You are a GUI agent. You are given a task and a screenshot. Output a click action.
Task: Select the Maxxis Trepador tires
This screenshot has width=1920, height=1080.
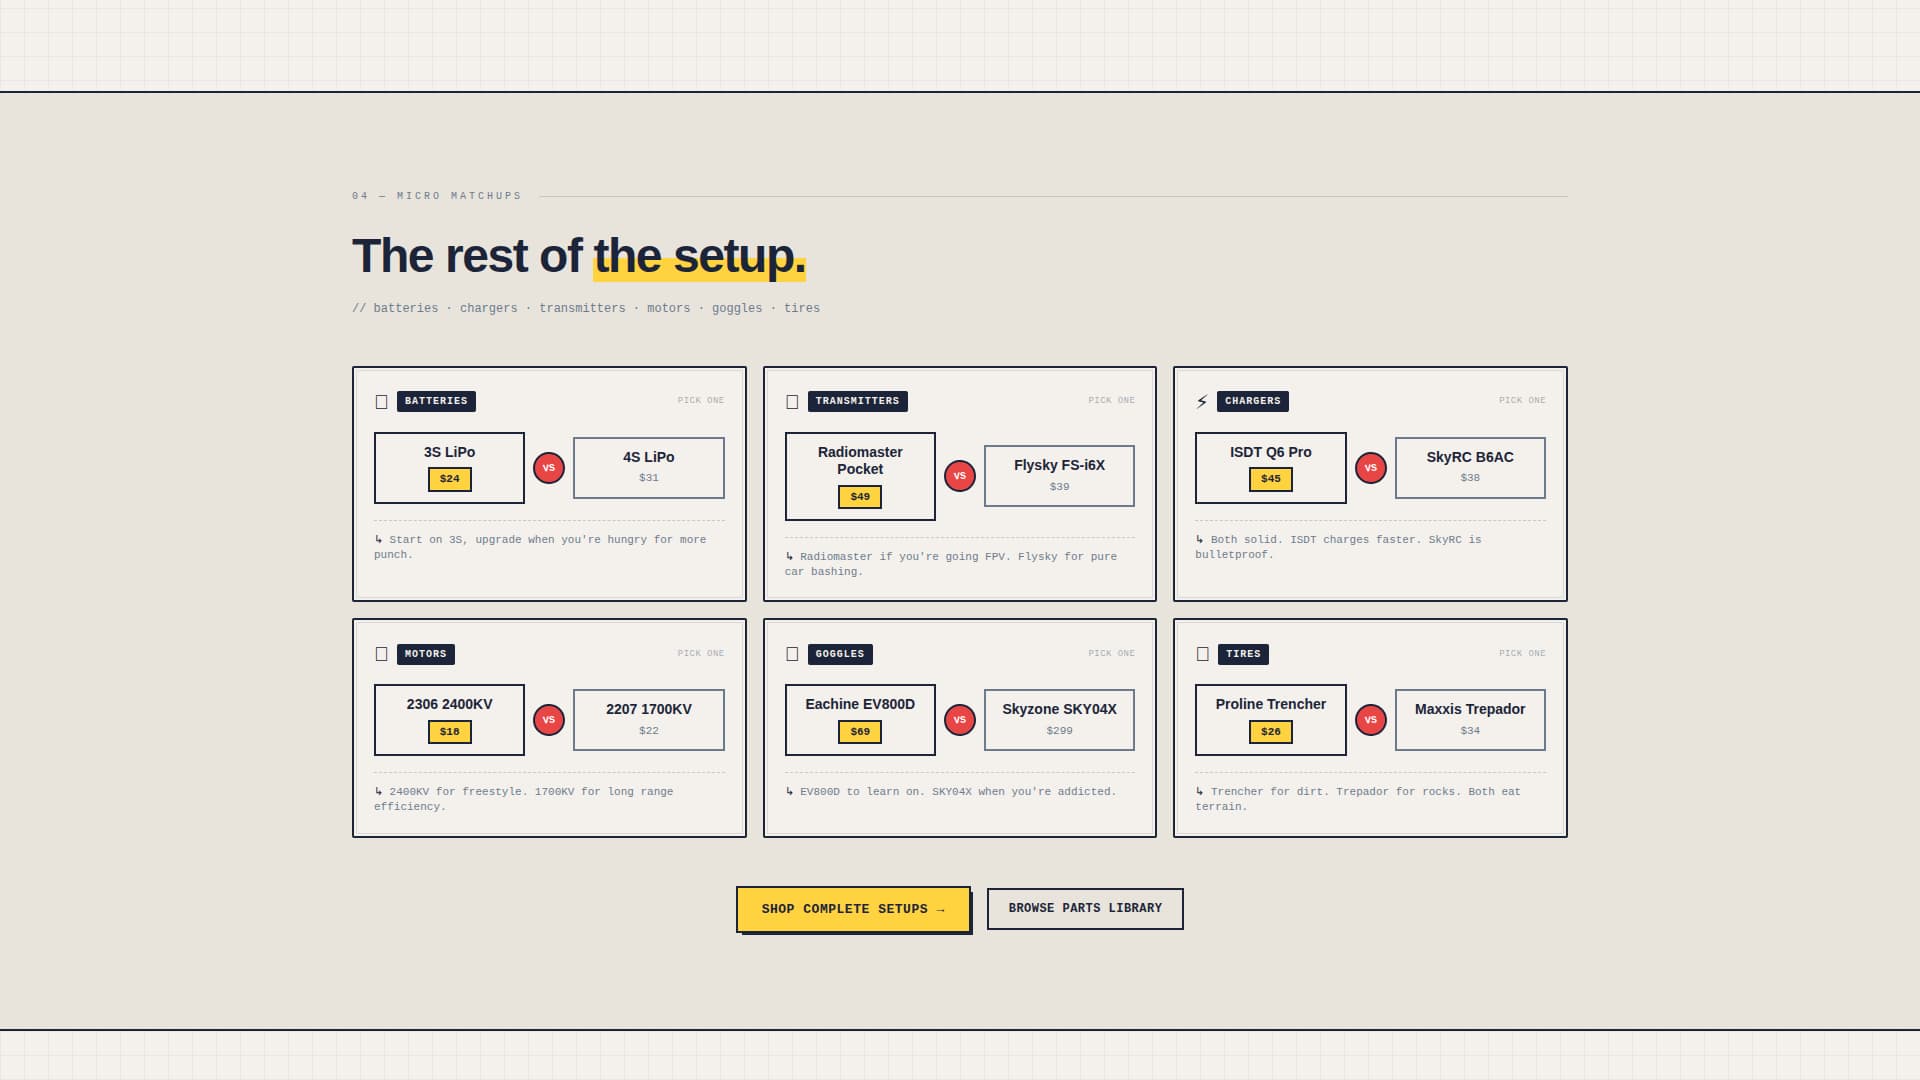click(x=1470, y=720)
